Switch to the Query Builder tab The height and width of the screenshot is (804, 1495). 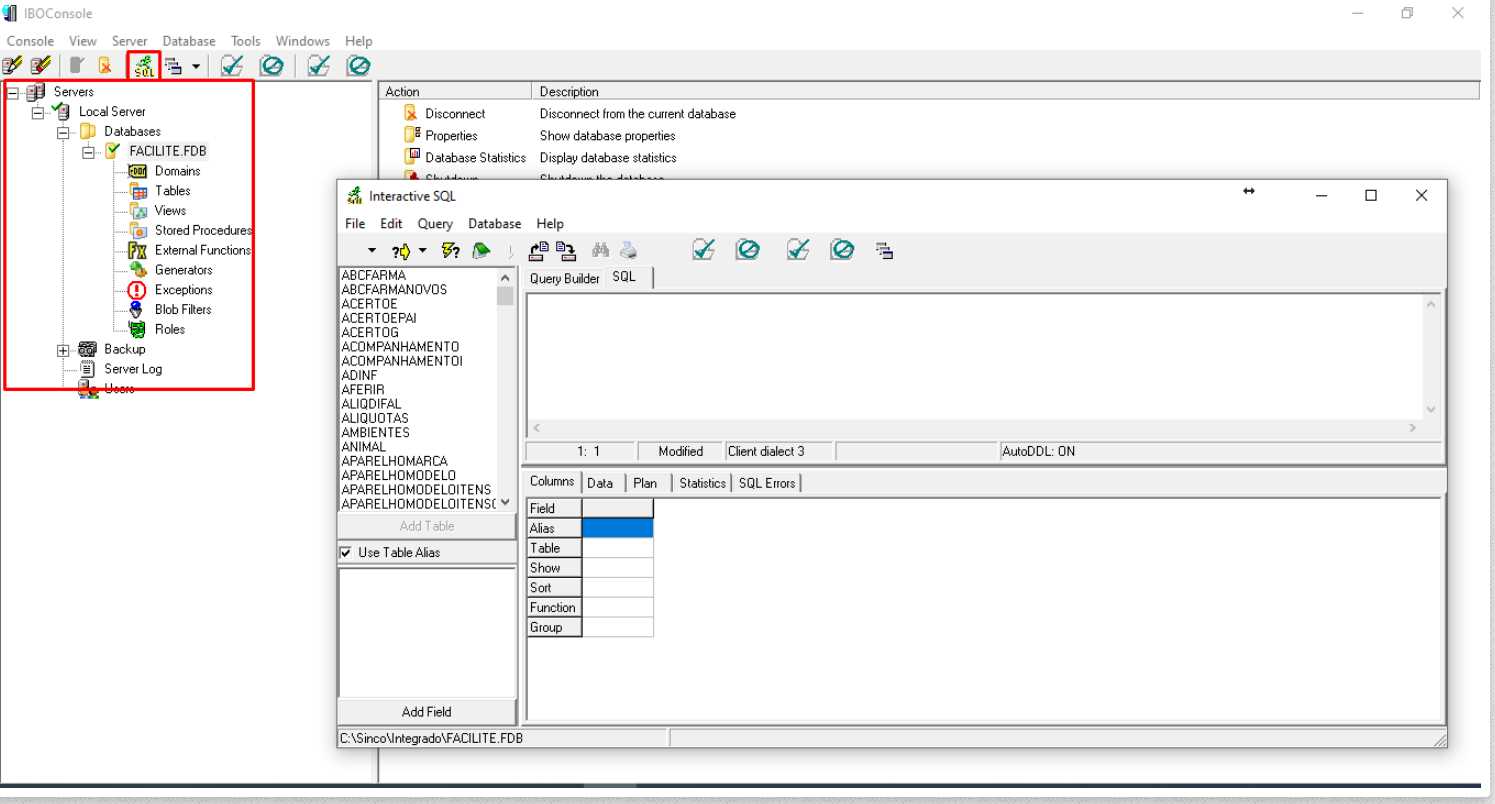[564, 279]
